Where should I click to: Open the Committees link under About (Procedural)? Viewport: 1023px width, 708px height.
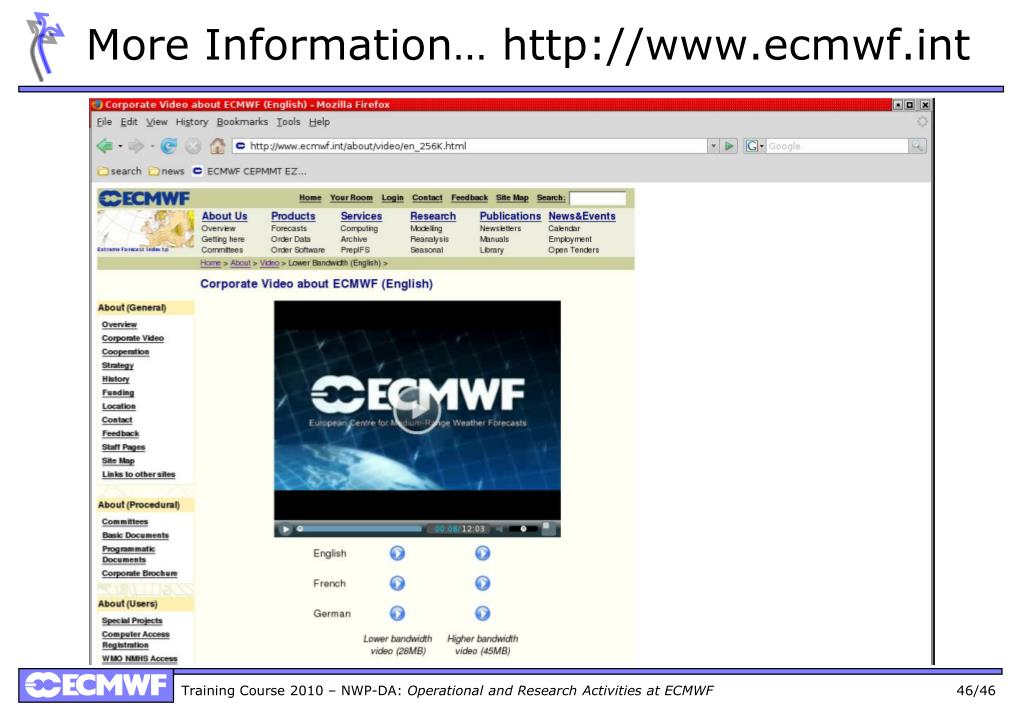coord(125,522)
